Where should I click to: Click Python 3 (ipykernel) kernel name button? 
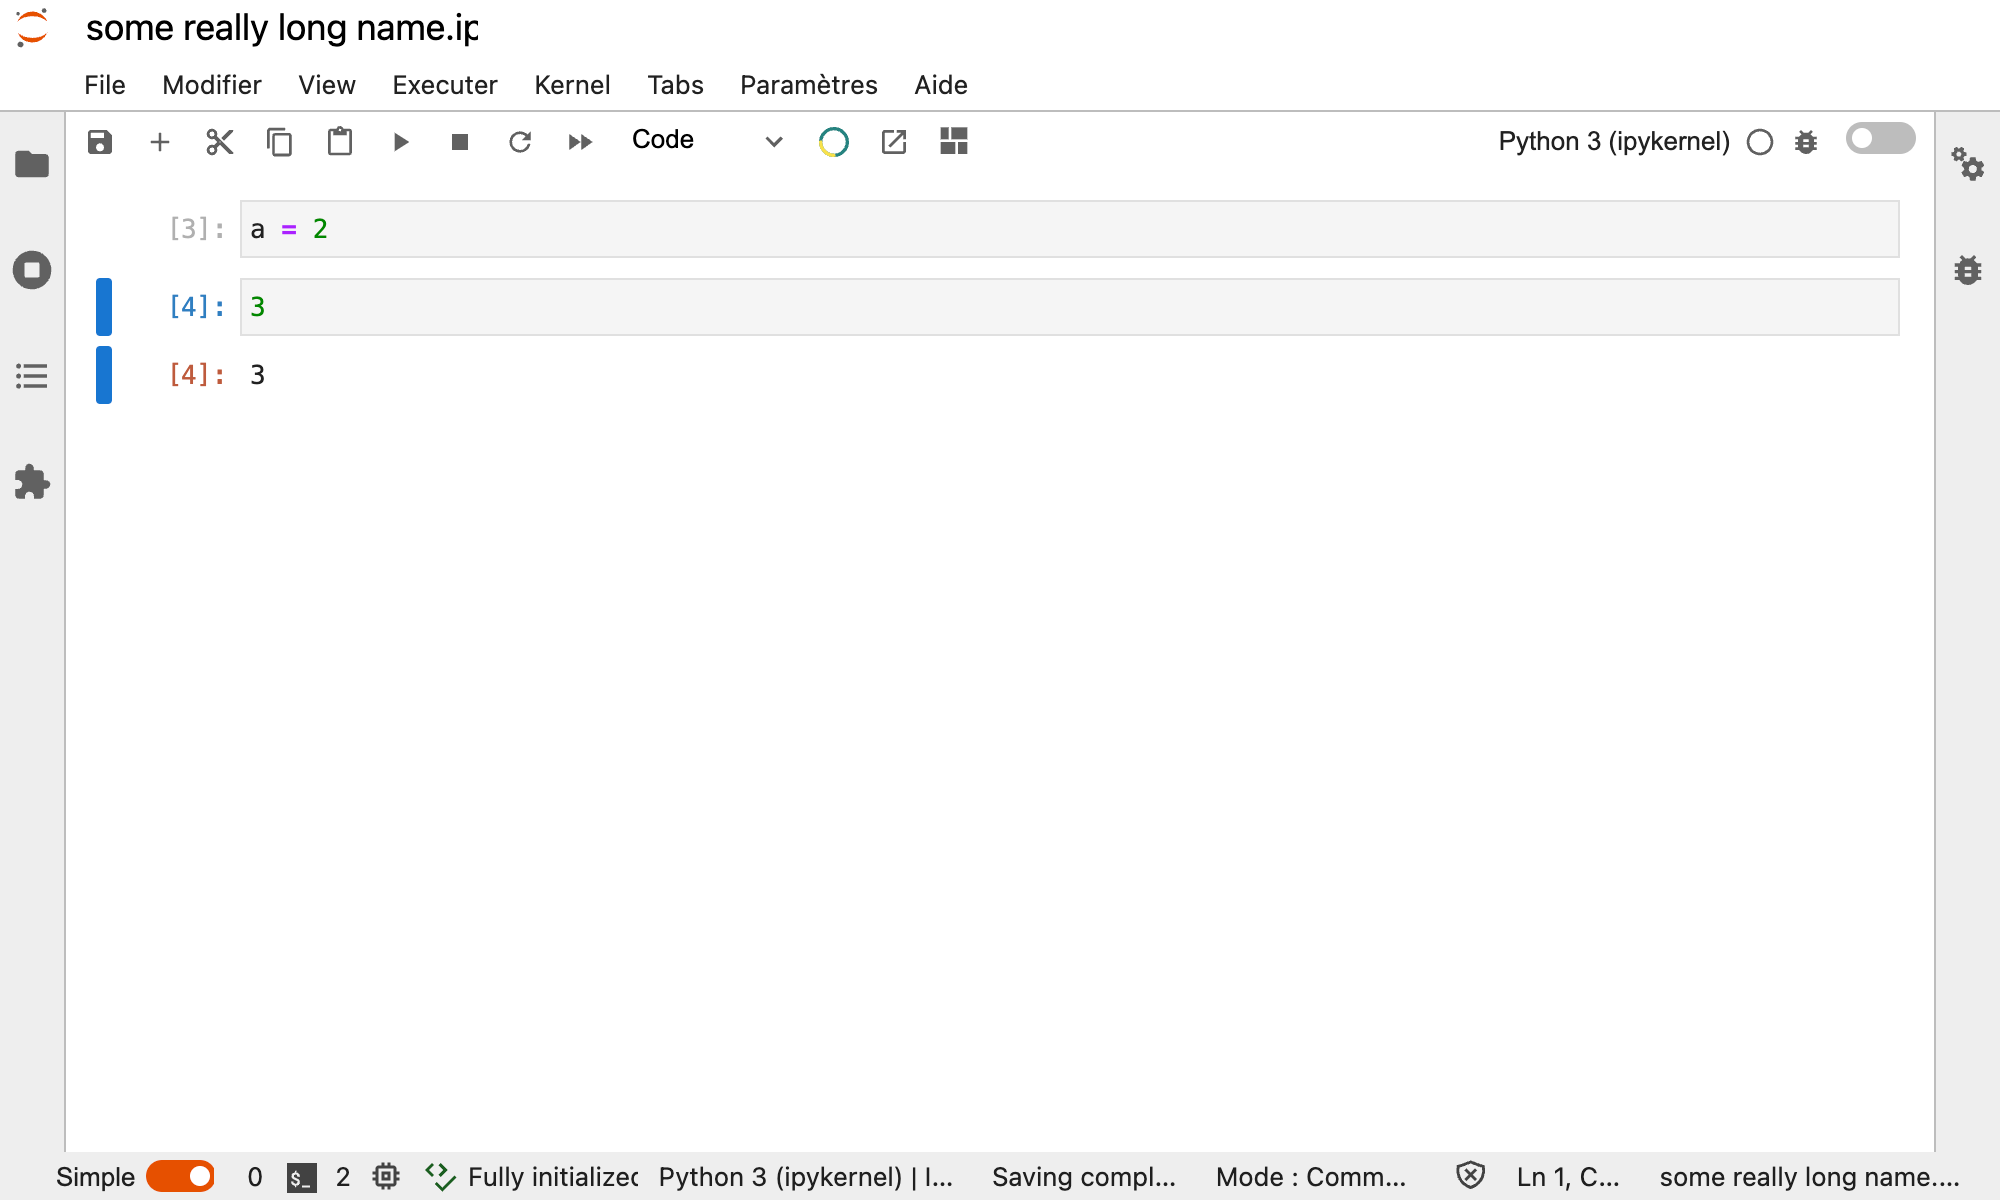click(1614, 142)
